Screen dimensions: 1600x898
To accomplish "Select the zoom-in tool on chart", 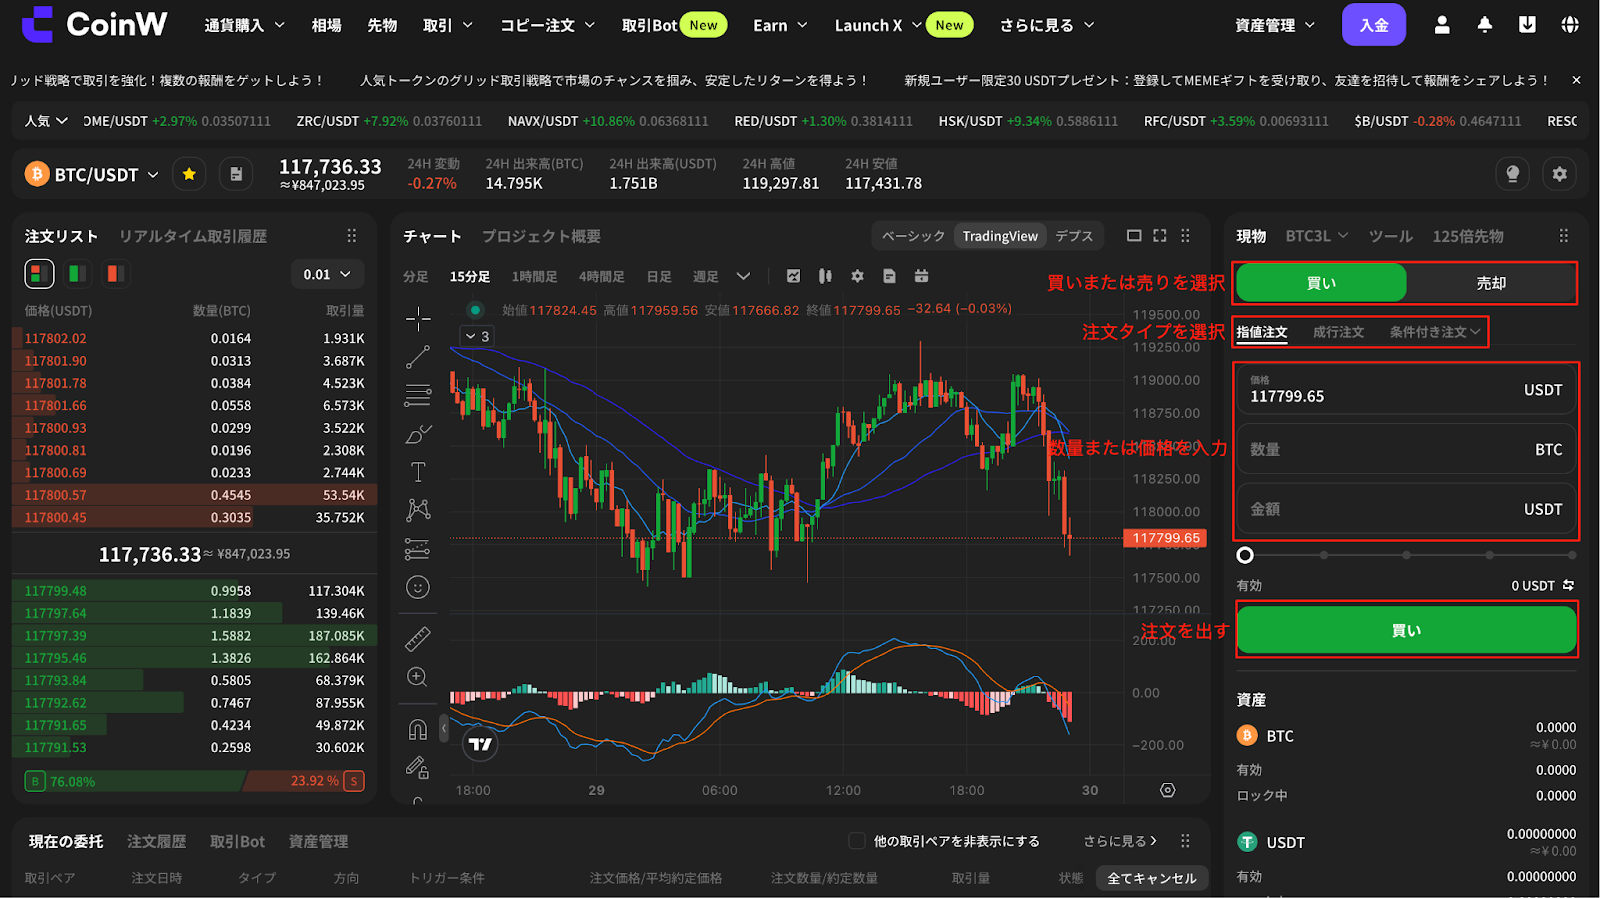I will pyautogui.click(x=418, y=677).
